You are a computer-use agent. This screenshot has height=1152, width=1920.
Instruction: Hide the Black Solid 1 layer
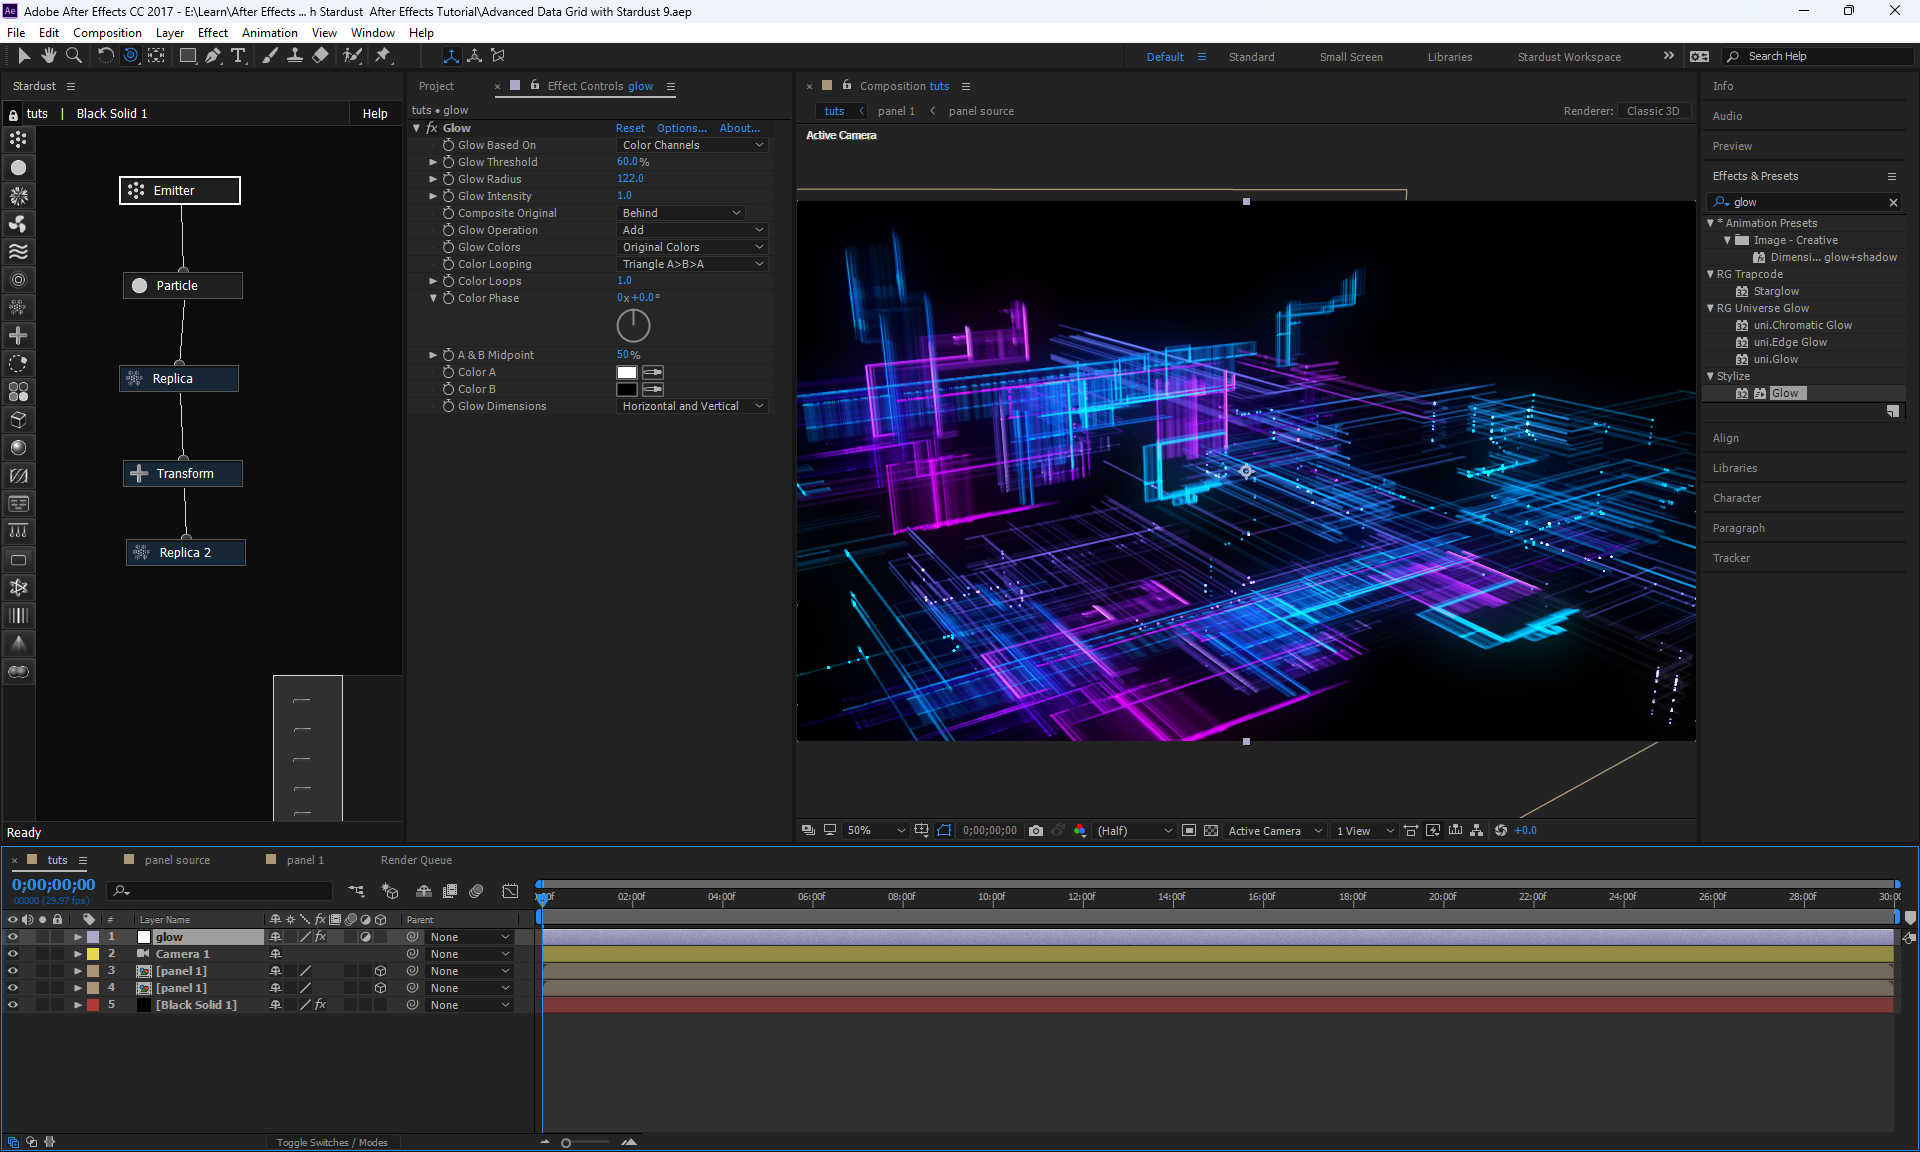point(13,1005)
